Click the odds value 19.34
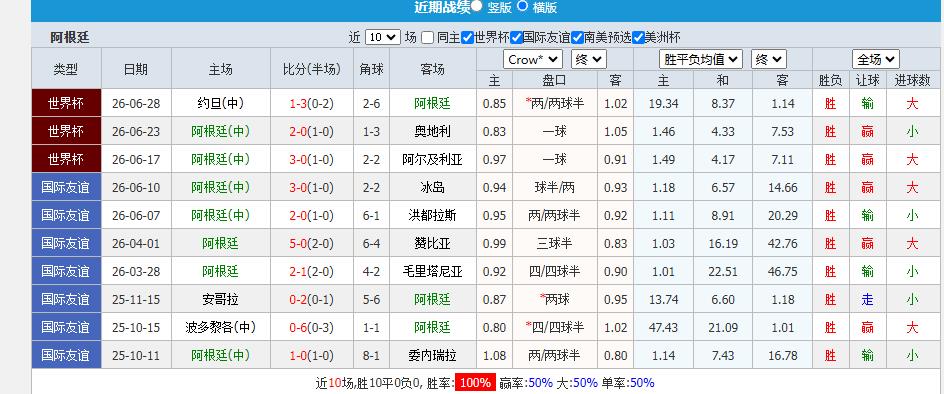The width and height of the screenshot is (944, 394). tap(663, 103)
